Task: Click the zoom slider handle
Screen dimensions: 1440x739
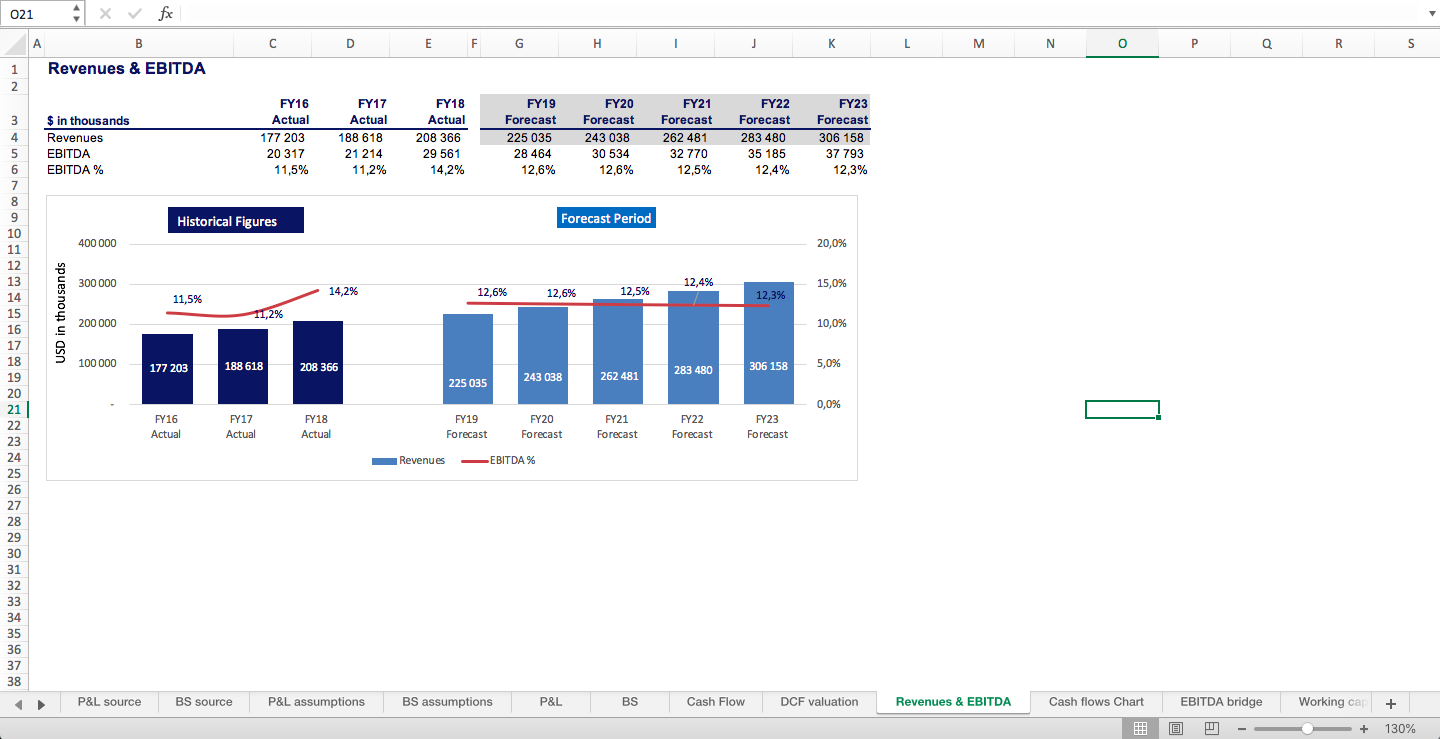Action: click(1305, 728)
